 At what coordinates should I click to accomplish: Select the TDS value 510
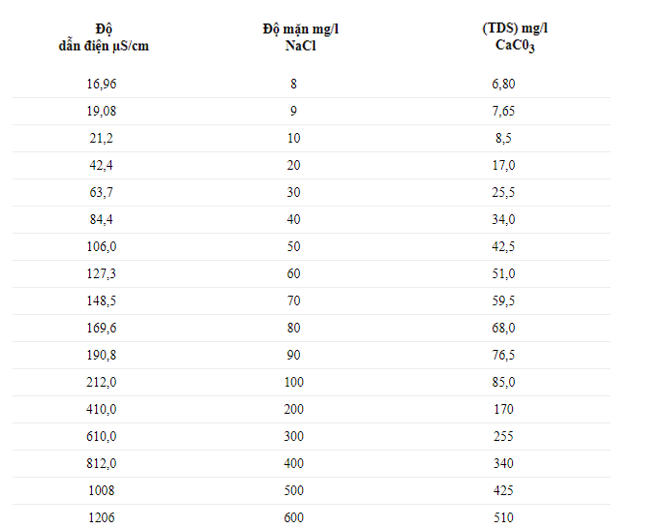[x=503, y=516]
